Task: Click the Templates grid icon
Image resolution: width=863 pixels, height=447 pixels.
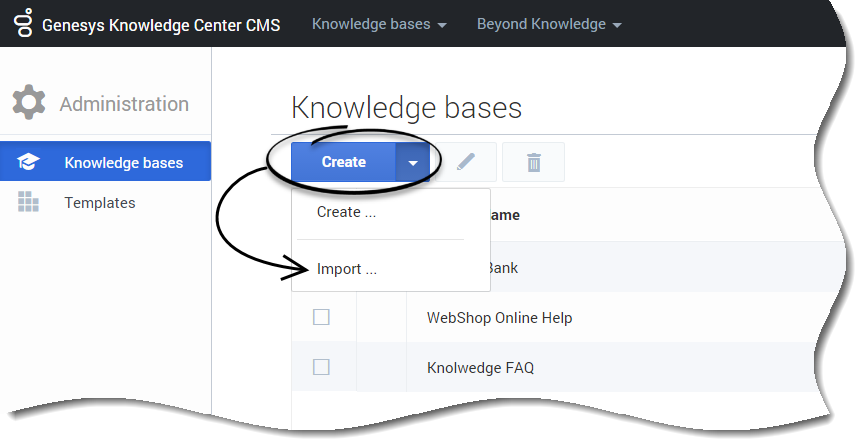Action: click(x=28, y=202)
